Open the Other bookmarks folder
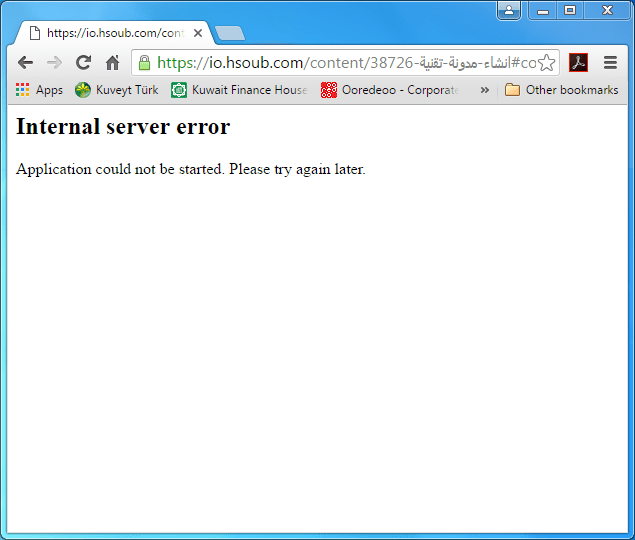Viewport: 635px width, 540px height. point(561,90)
